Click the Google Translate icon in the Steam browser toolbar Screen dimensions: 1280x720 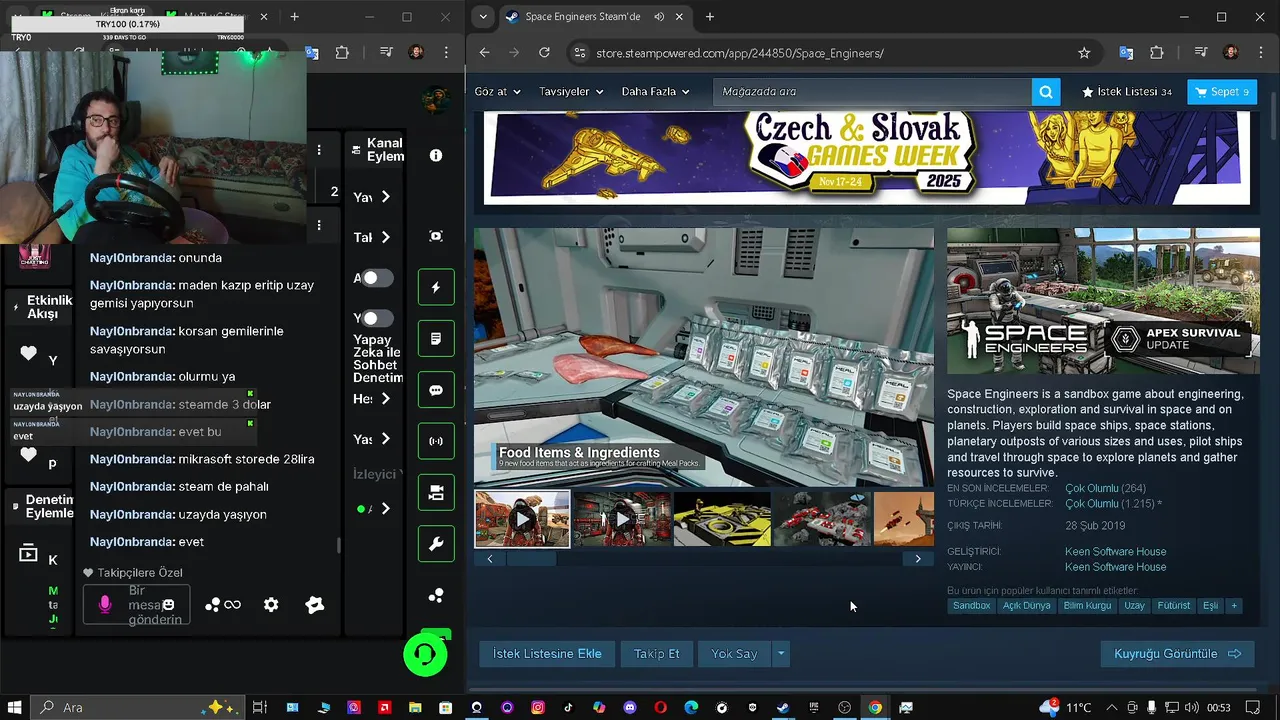click(1126, 53)
